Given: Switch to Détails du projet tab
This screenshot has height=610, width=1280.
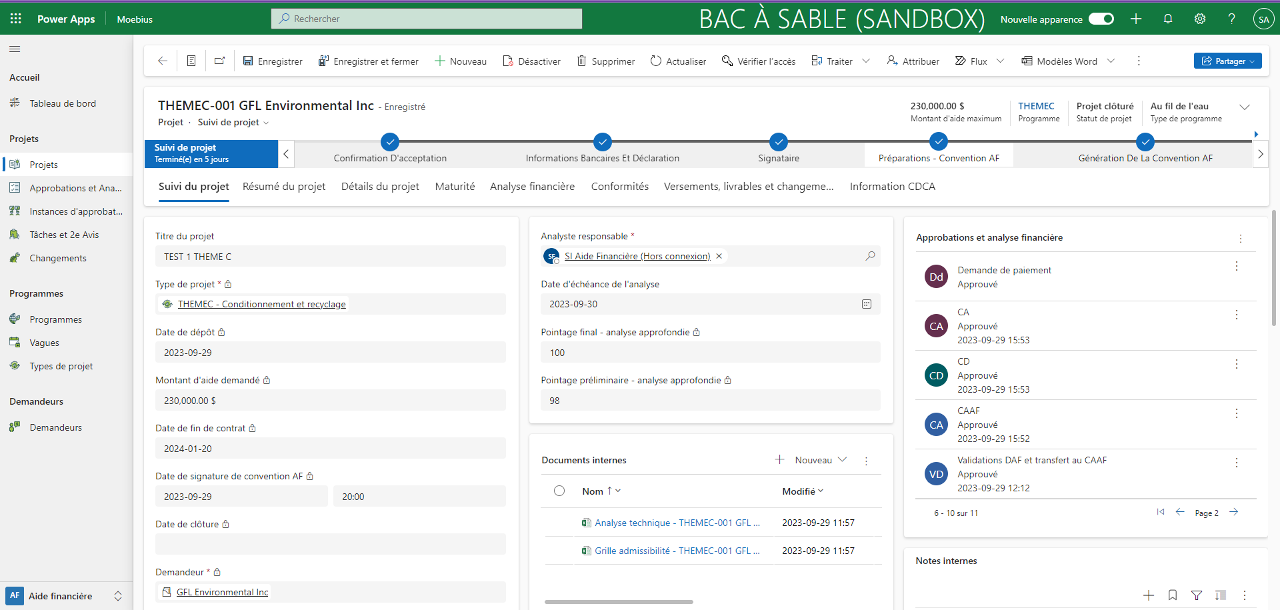Looking at the screenshot, I should coord(380,186).
